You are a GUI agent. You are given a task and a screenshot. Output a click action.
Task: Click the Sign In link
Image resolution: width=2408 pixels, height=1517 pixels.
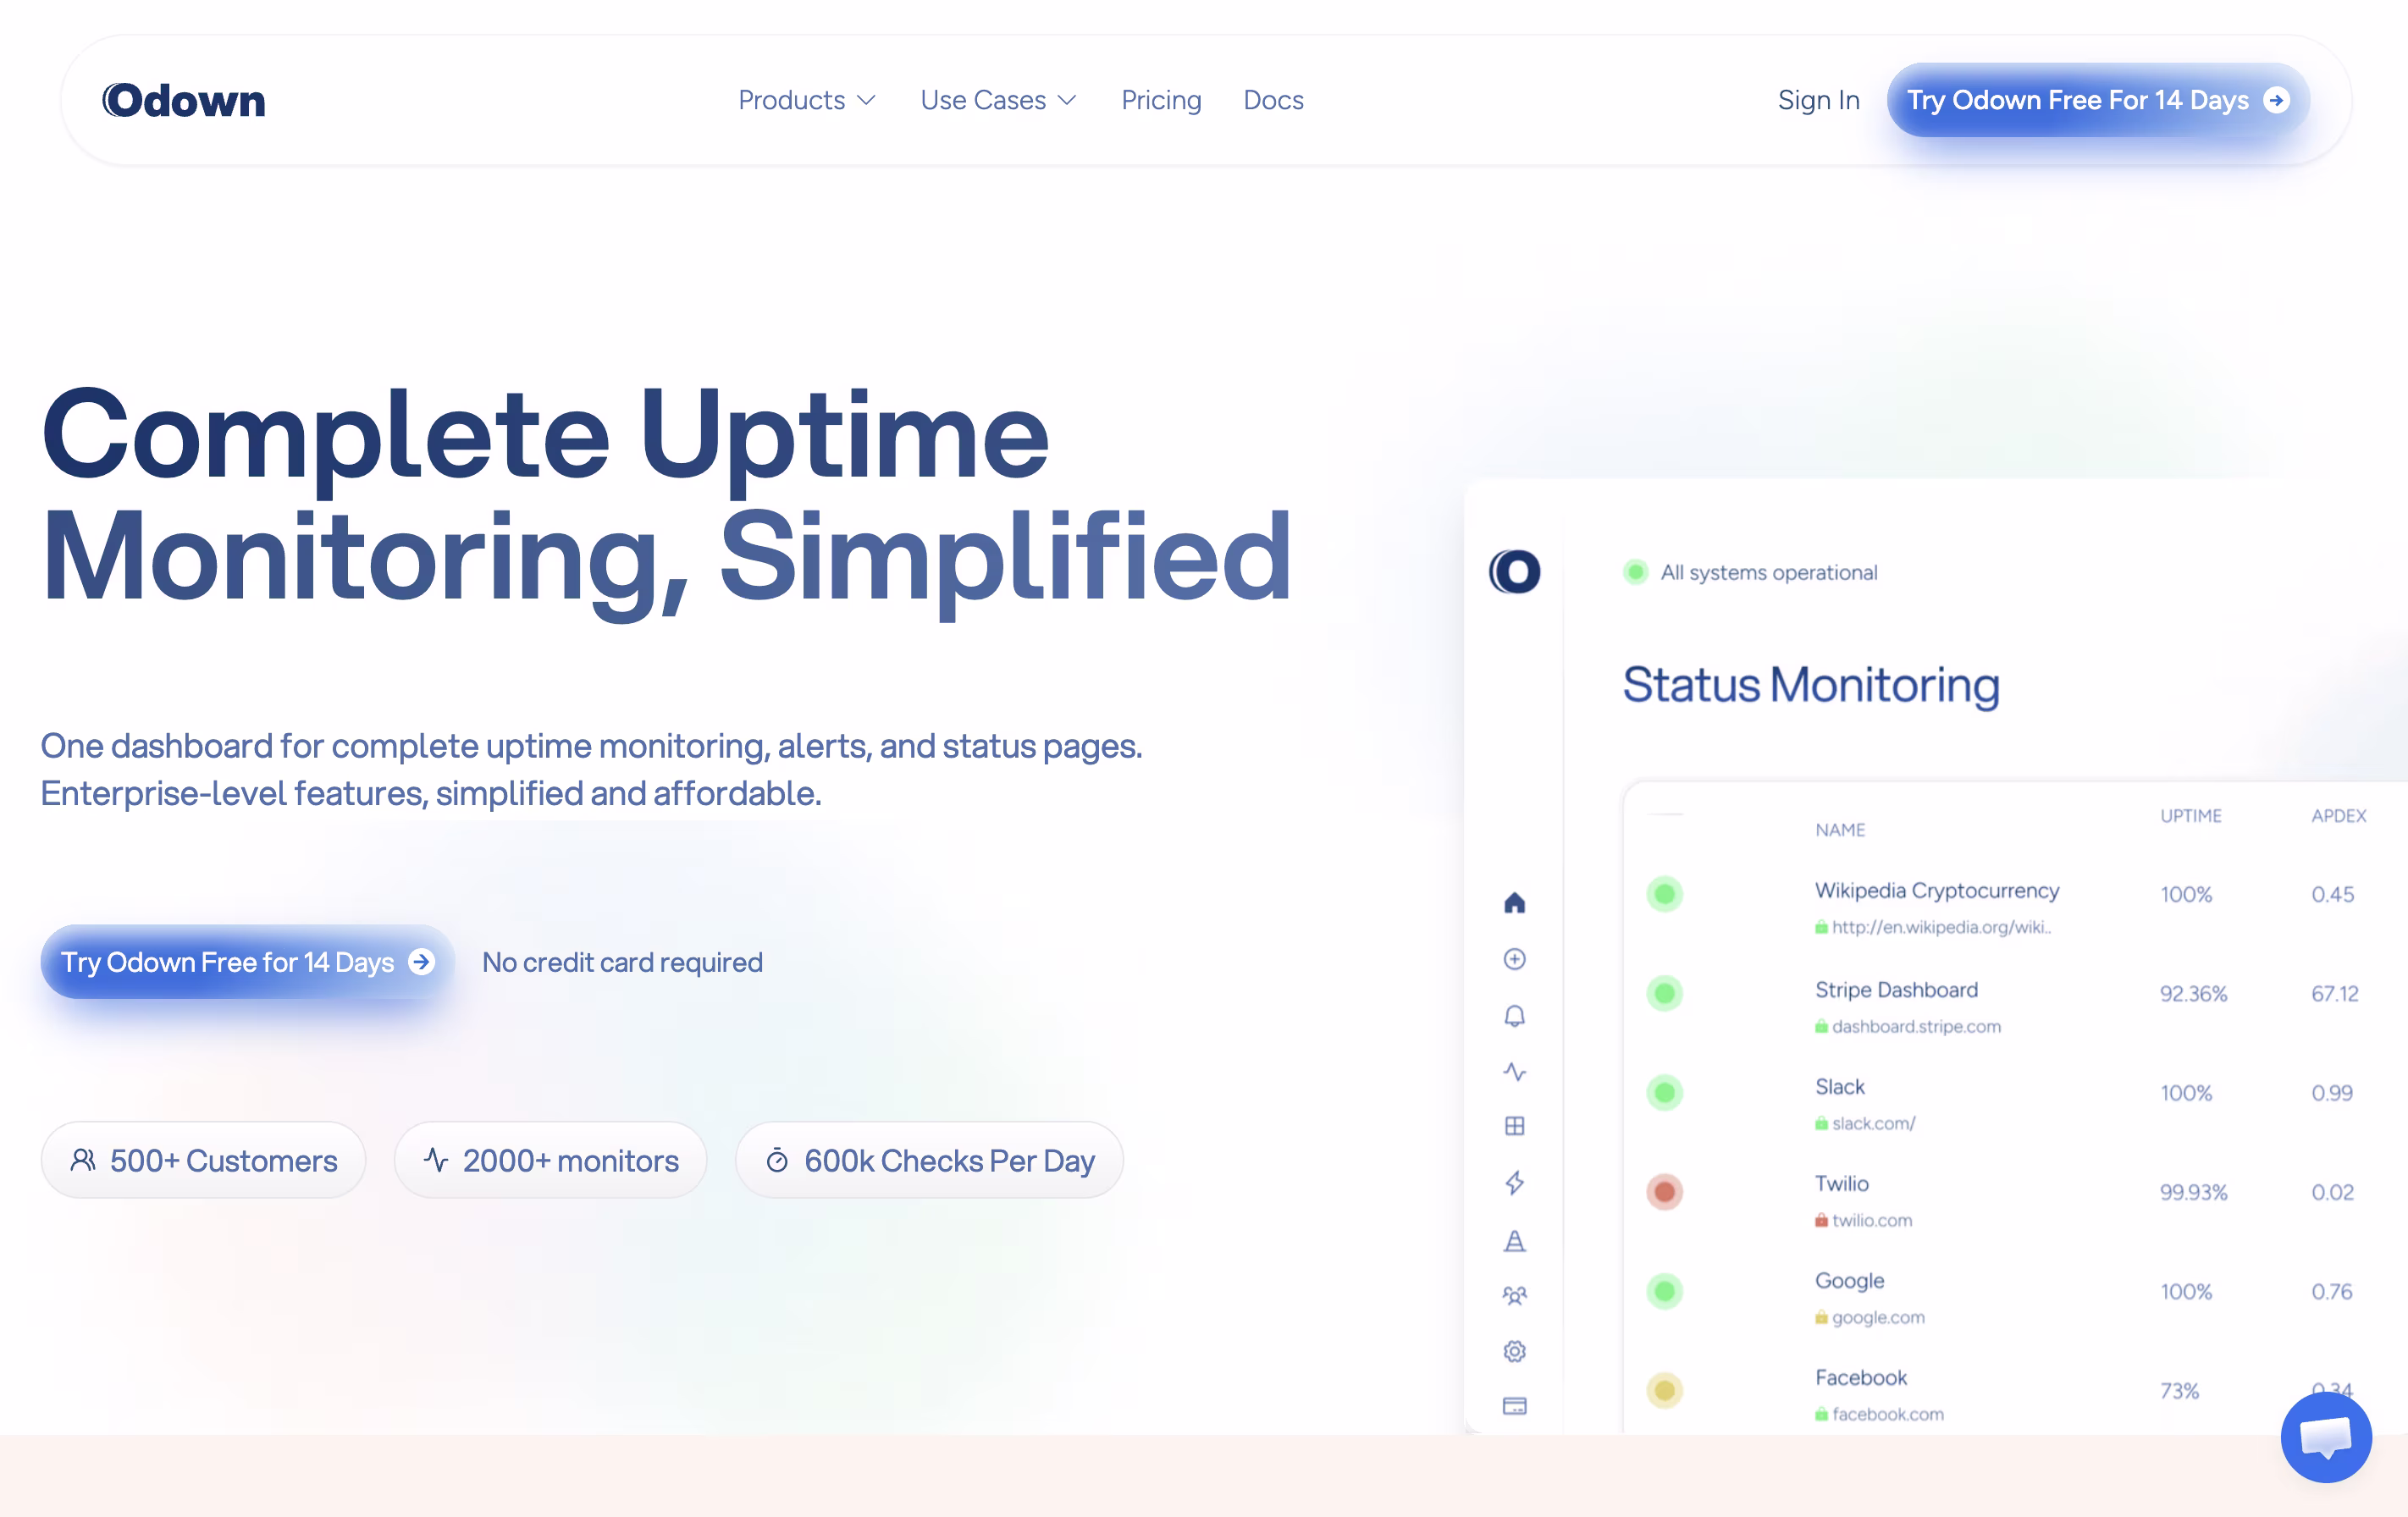click(1818, 100)
